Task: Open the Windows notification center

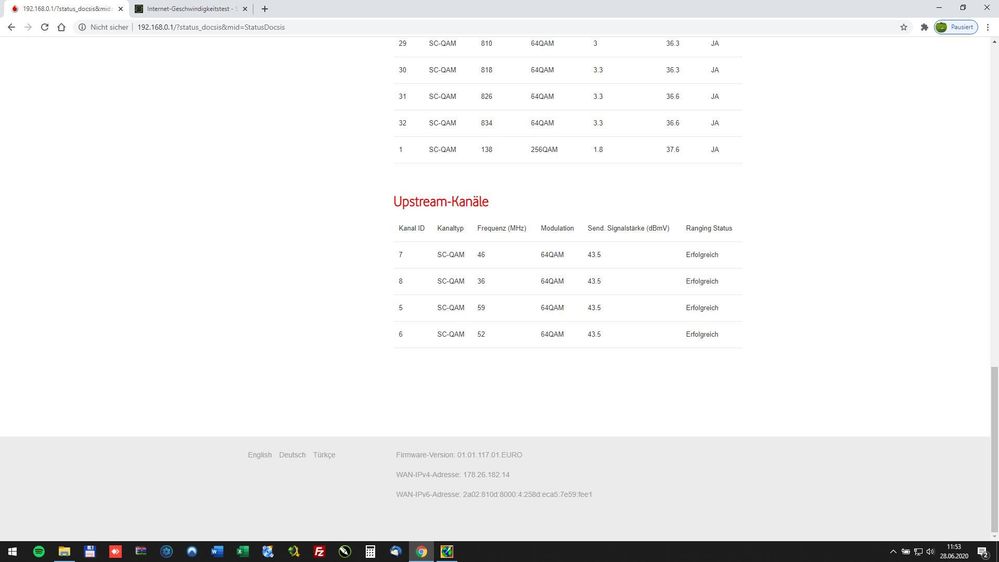Action: [983, 552]
